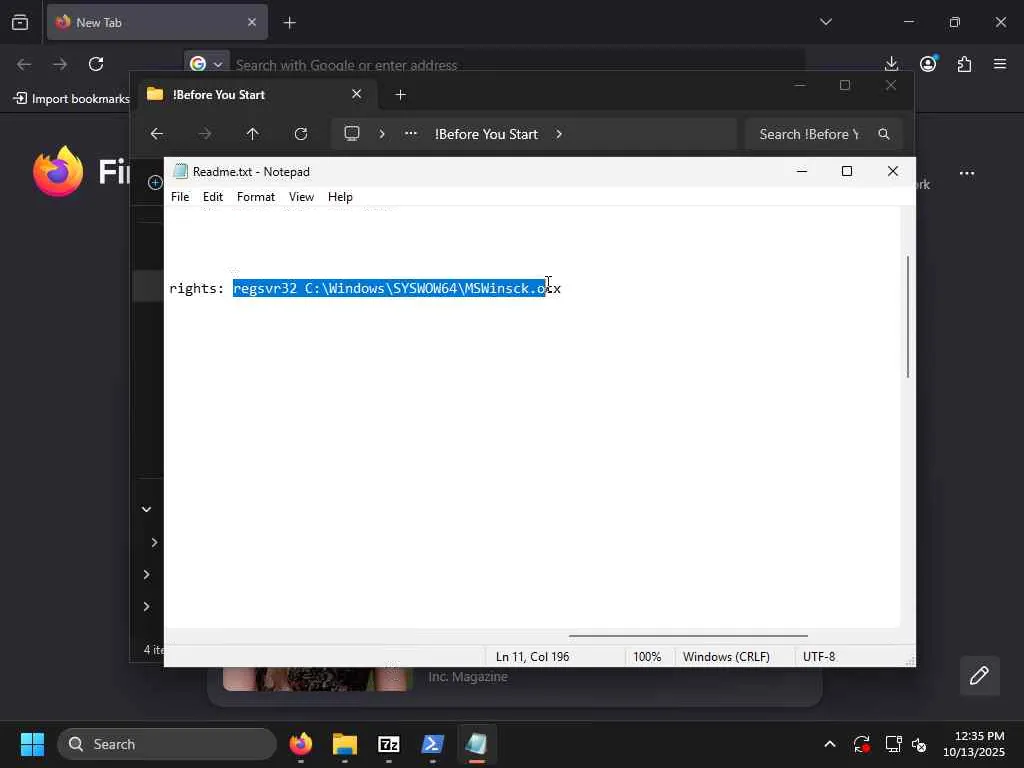
Task: Click the Notepad horizontal scrollbar thumb
Action: (688, 635)
